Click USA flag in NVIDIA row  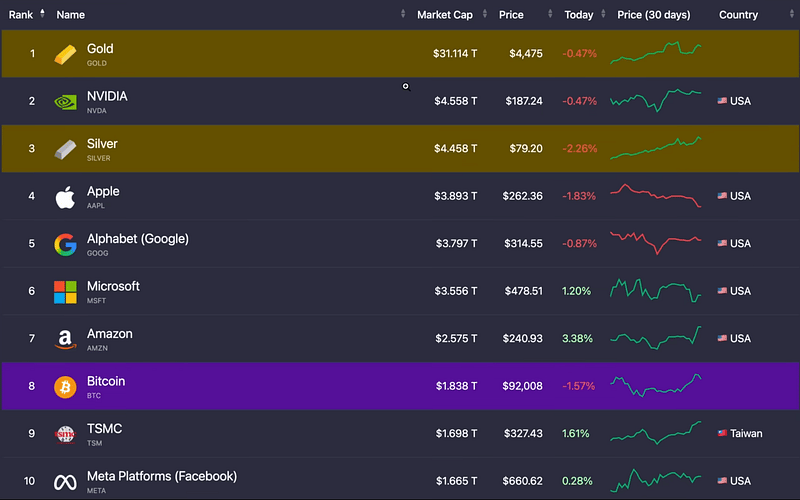coord(722,101)
